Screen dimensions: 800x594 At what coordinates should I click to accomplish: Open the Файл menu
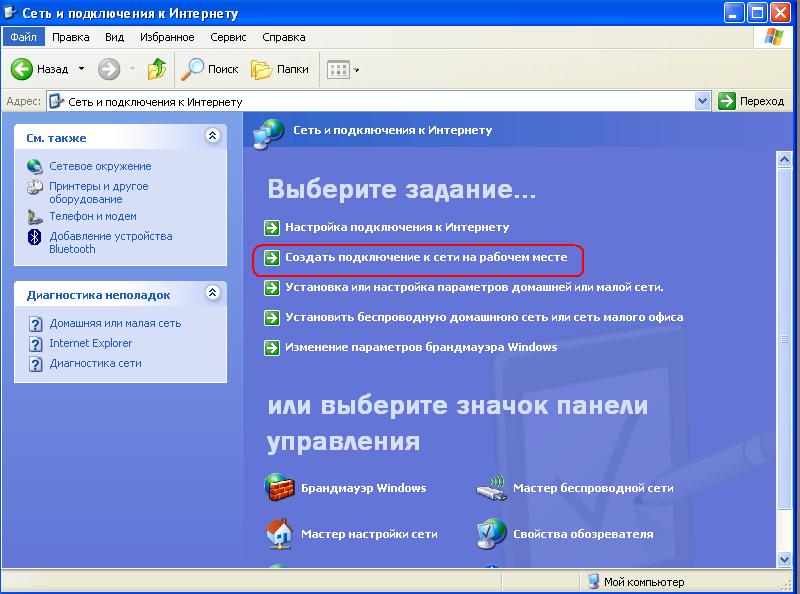coord(23,37)
